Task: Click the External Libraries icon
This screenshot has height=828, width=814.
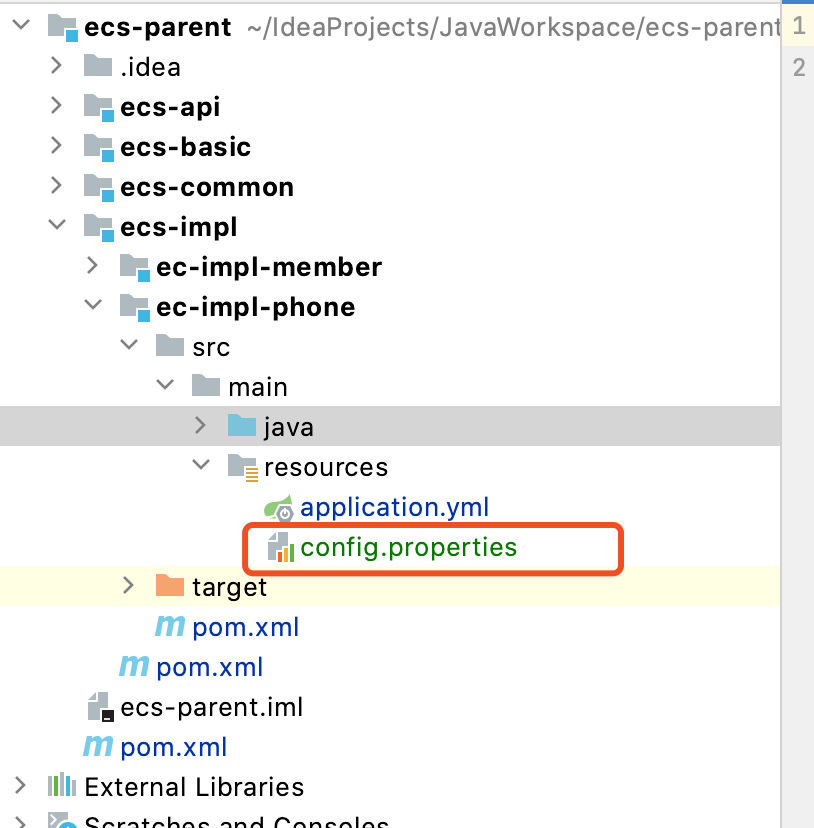Action: pyautogui.click(x=62, y=787)
